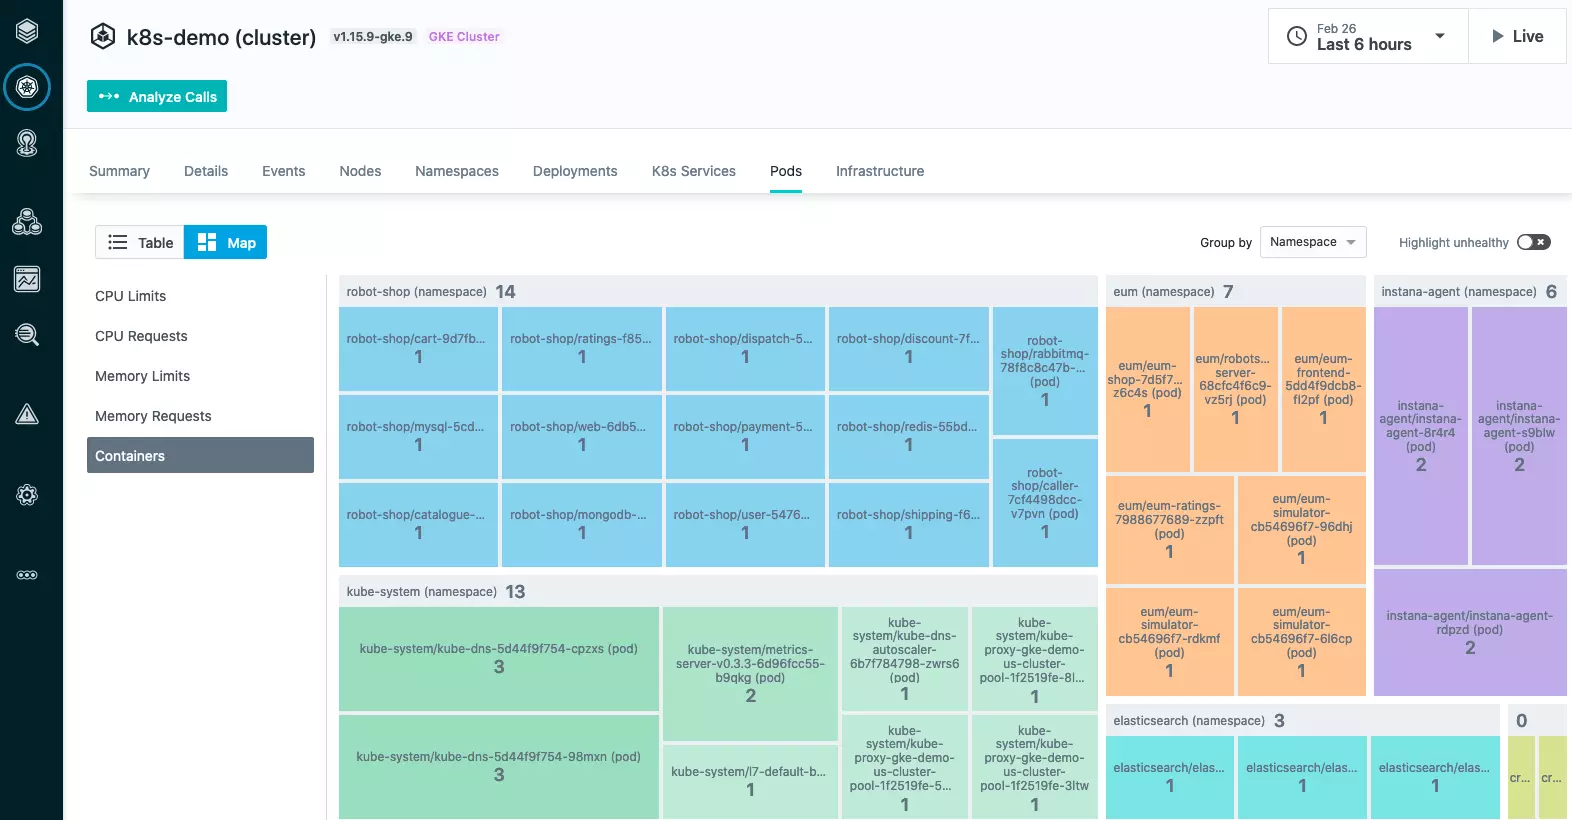This screenshot has width=1572, height=820.
Task: Open the websites and mobile apps sidebar icon
Action: (x=27, y=144)
